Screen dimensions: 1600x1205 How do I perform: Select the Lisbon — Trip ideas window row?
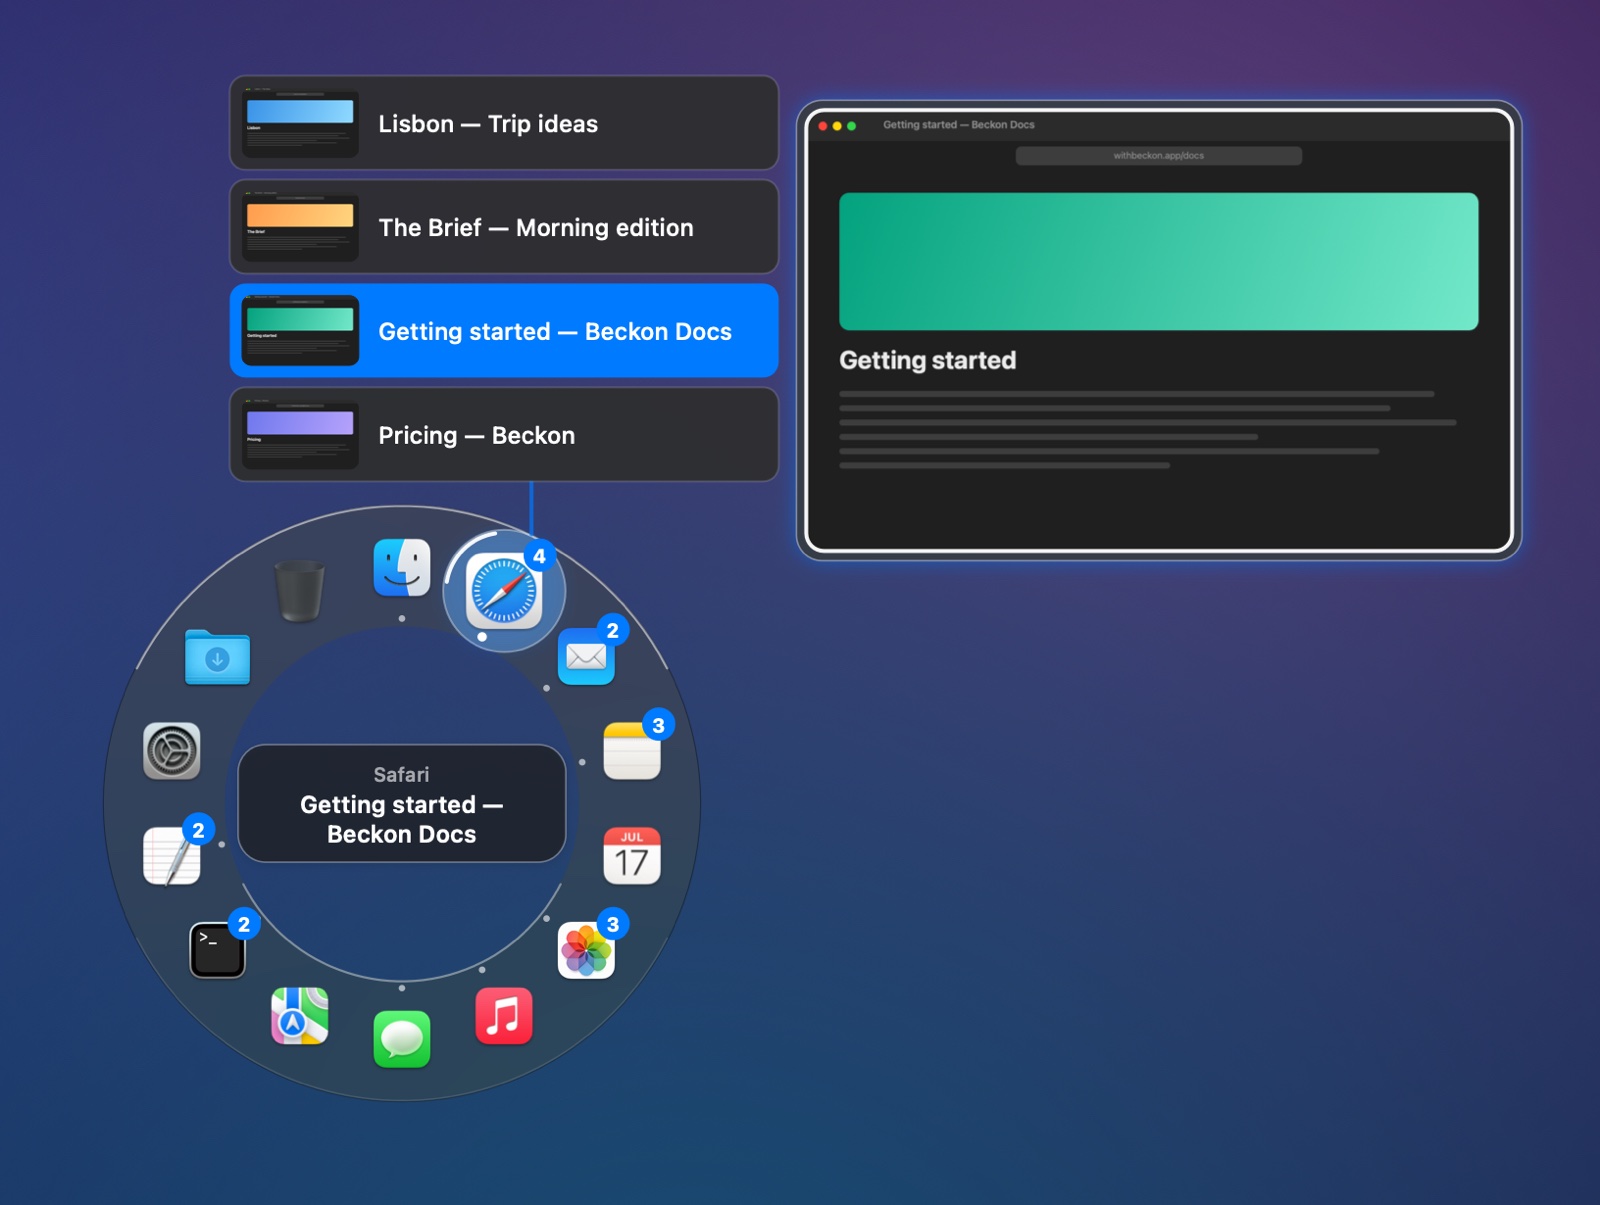504,123
